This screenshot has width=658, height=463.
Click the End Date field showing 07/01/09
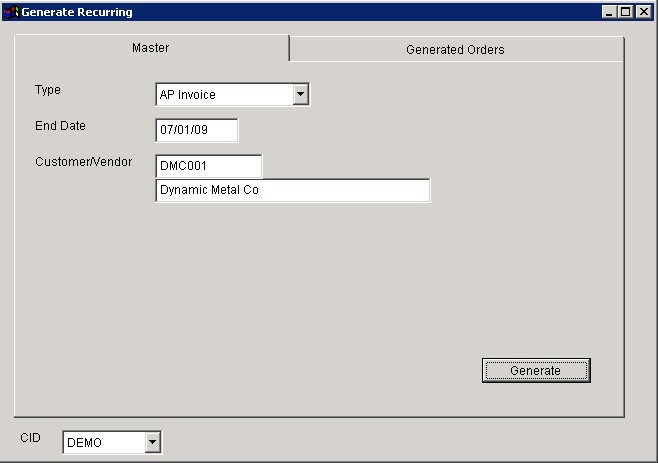pyautogui.click(x=196, y=130)
